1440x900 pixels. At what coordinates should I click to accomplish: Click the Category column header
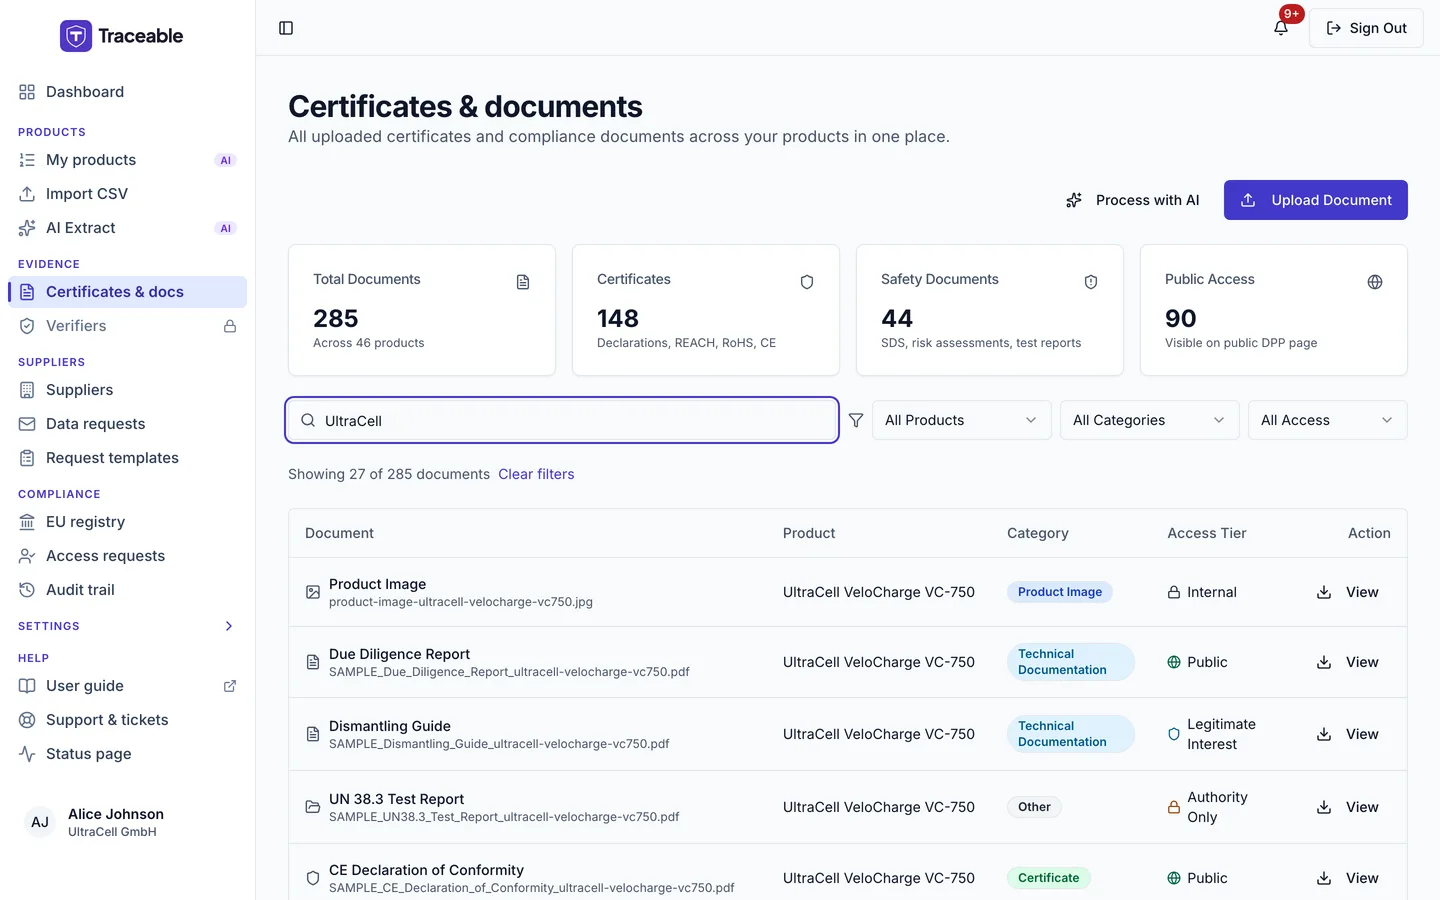[1038, 533]
